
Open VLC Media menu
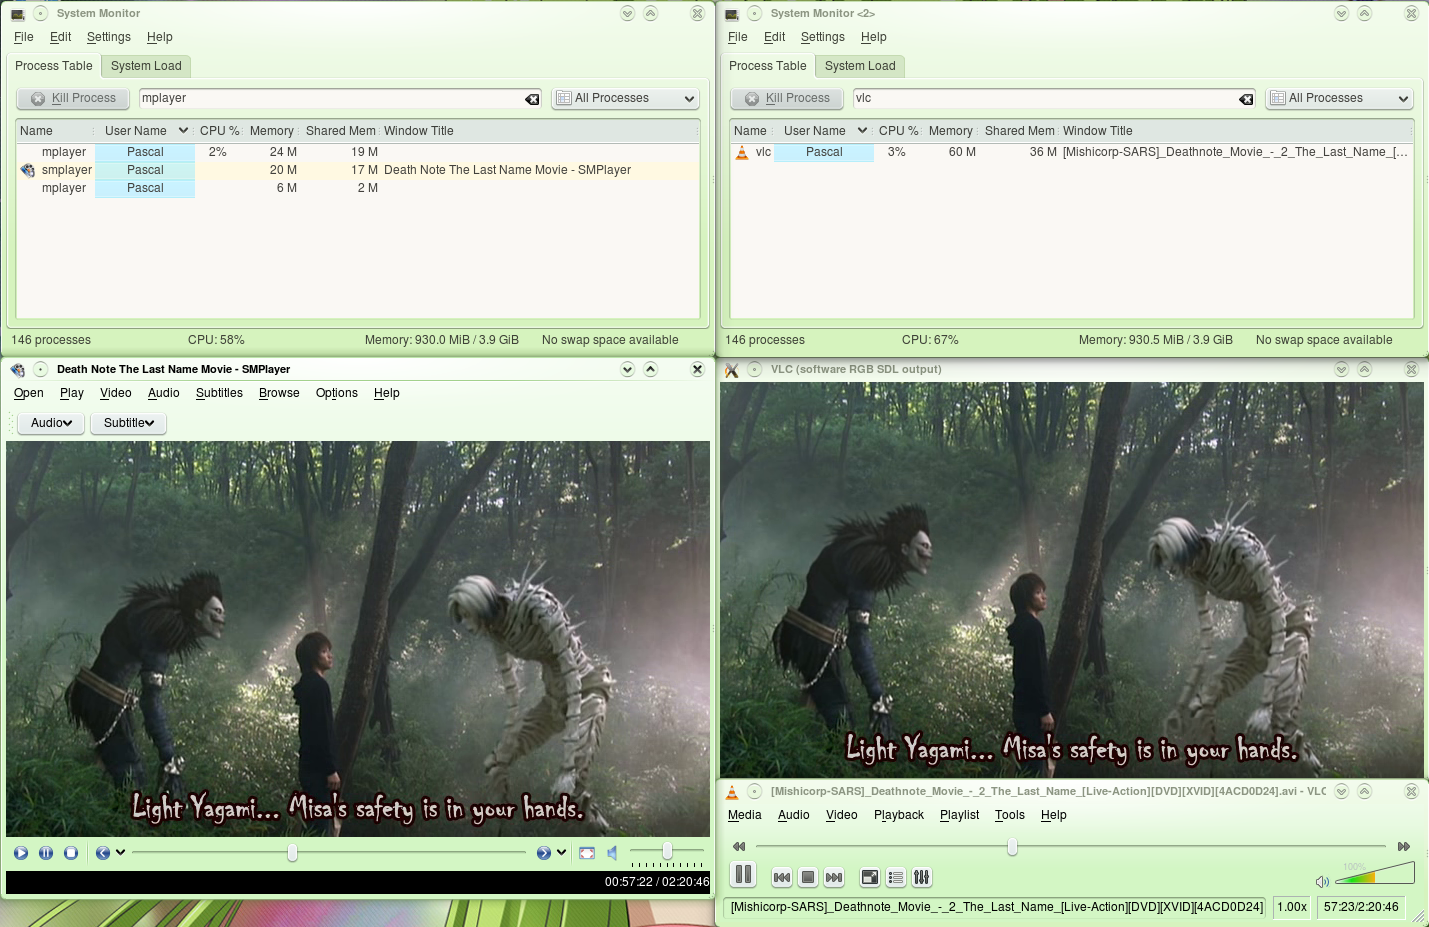744,815
